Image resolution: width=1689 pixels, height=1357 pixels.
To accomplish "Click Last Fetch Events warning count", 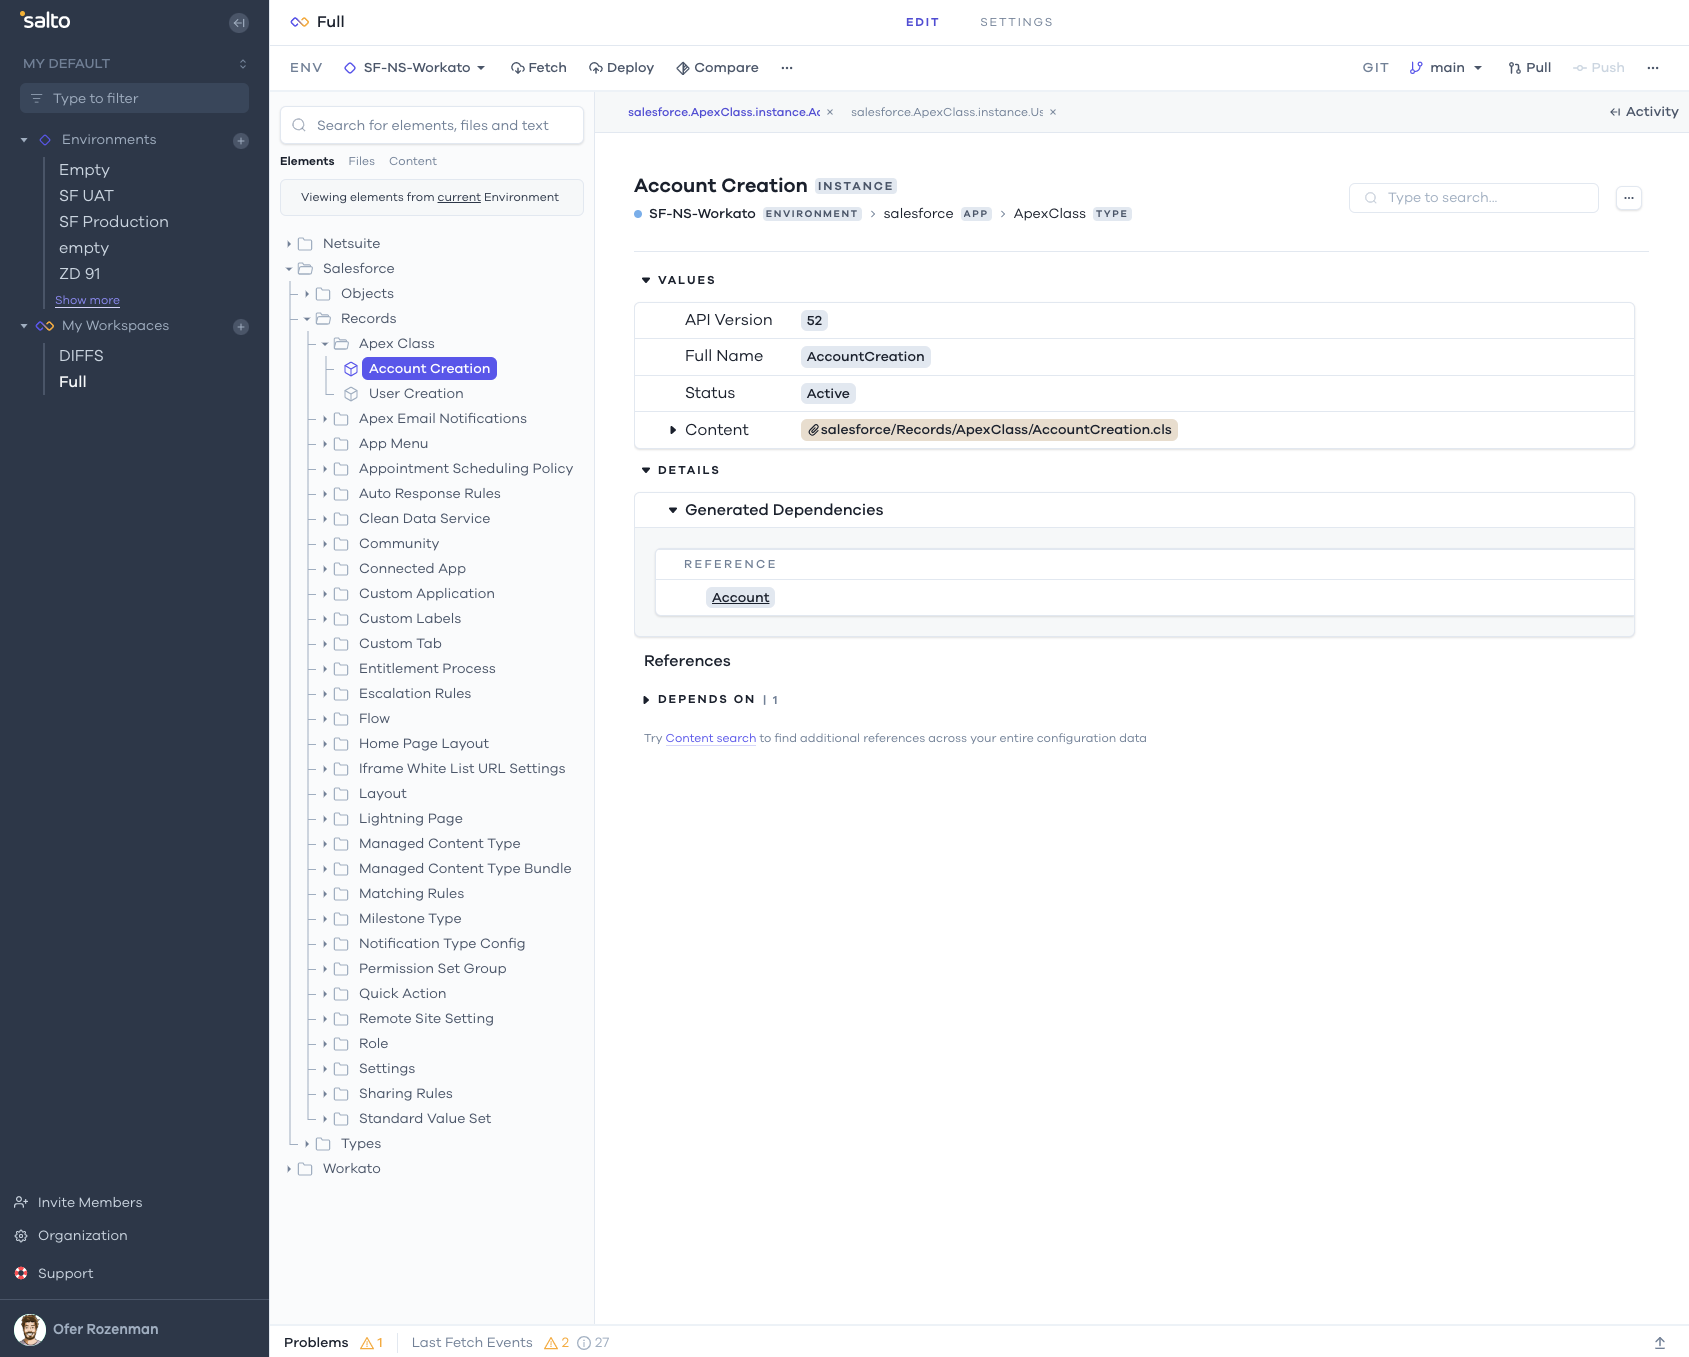I will pos(556,1343).
